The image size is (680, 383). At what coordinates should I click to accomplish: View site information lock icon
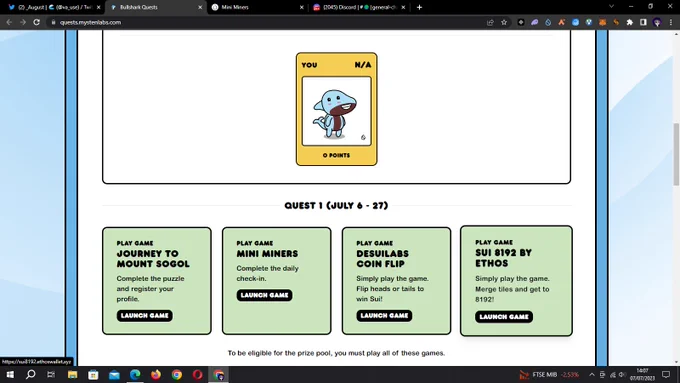click(53, 22)
